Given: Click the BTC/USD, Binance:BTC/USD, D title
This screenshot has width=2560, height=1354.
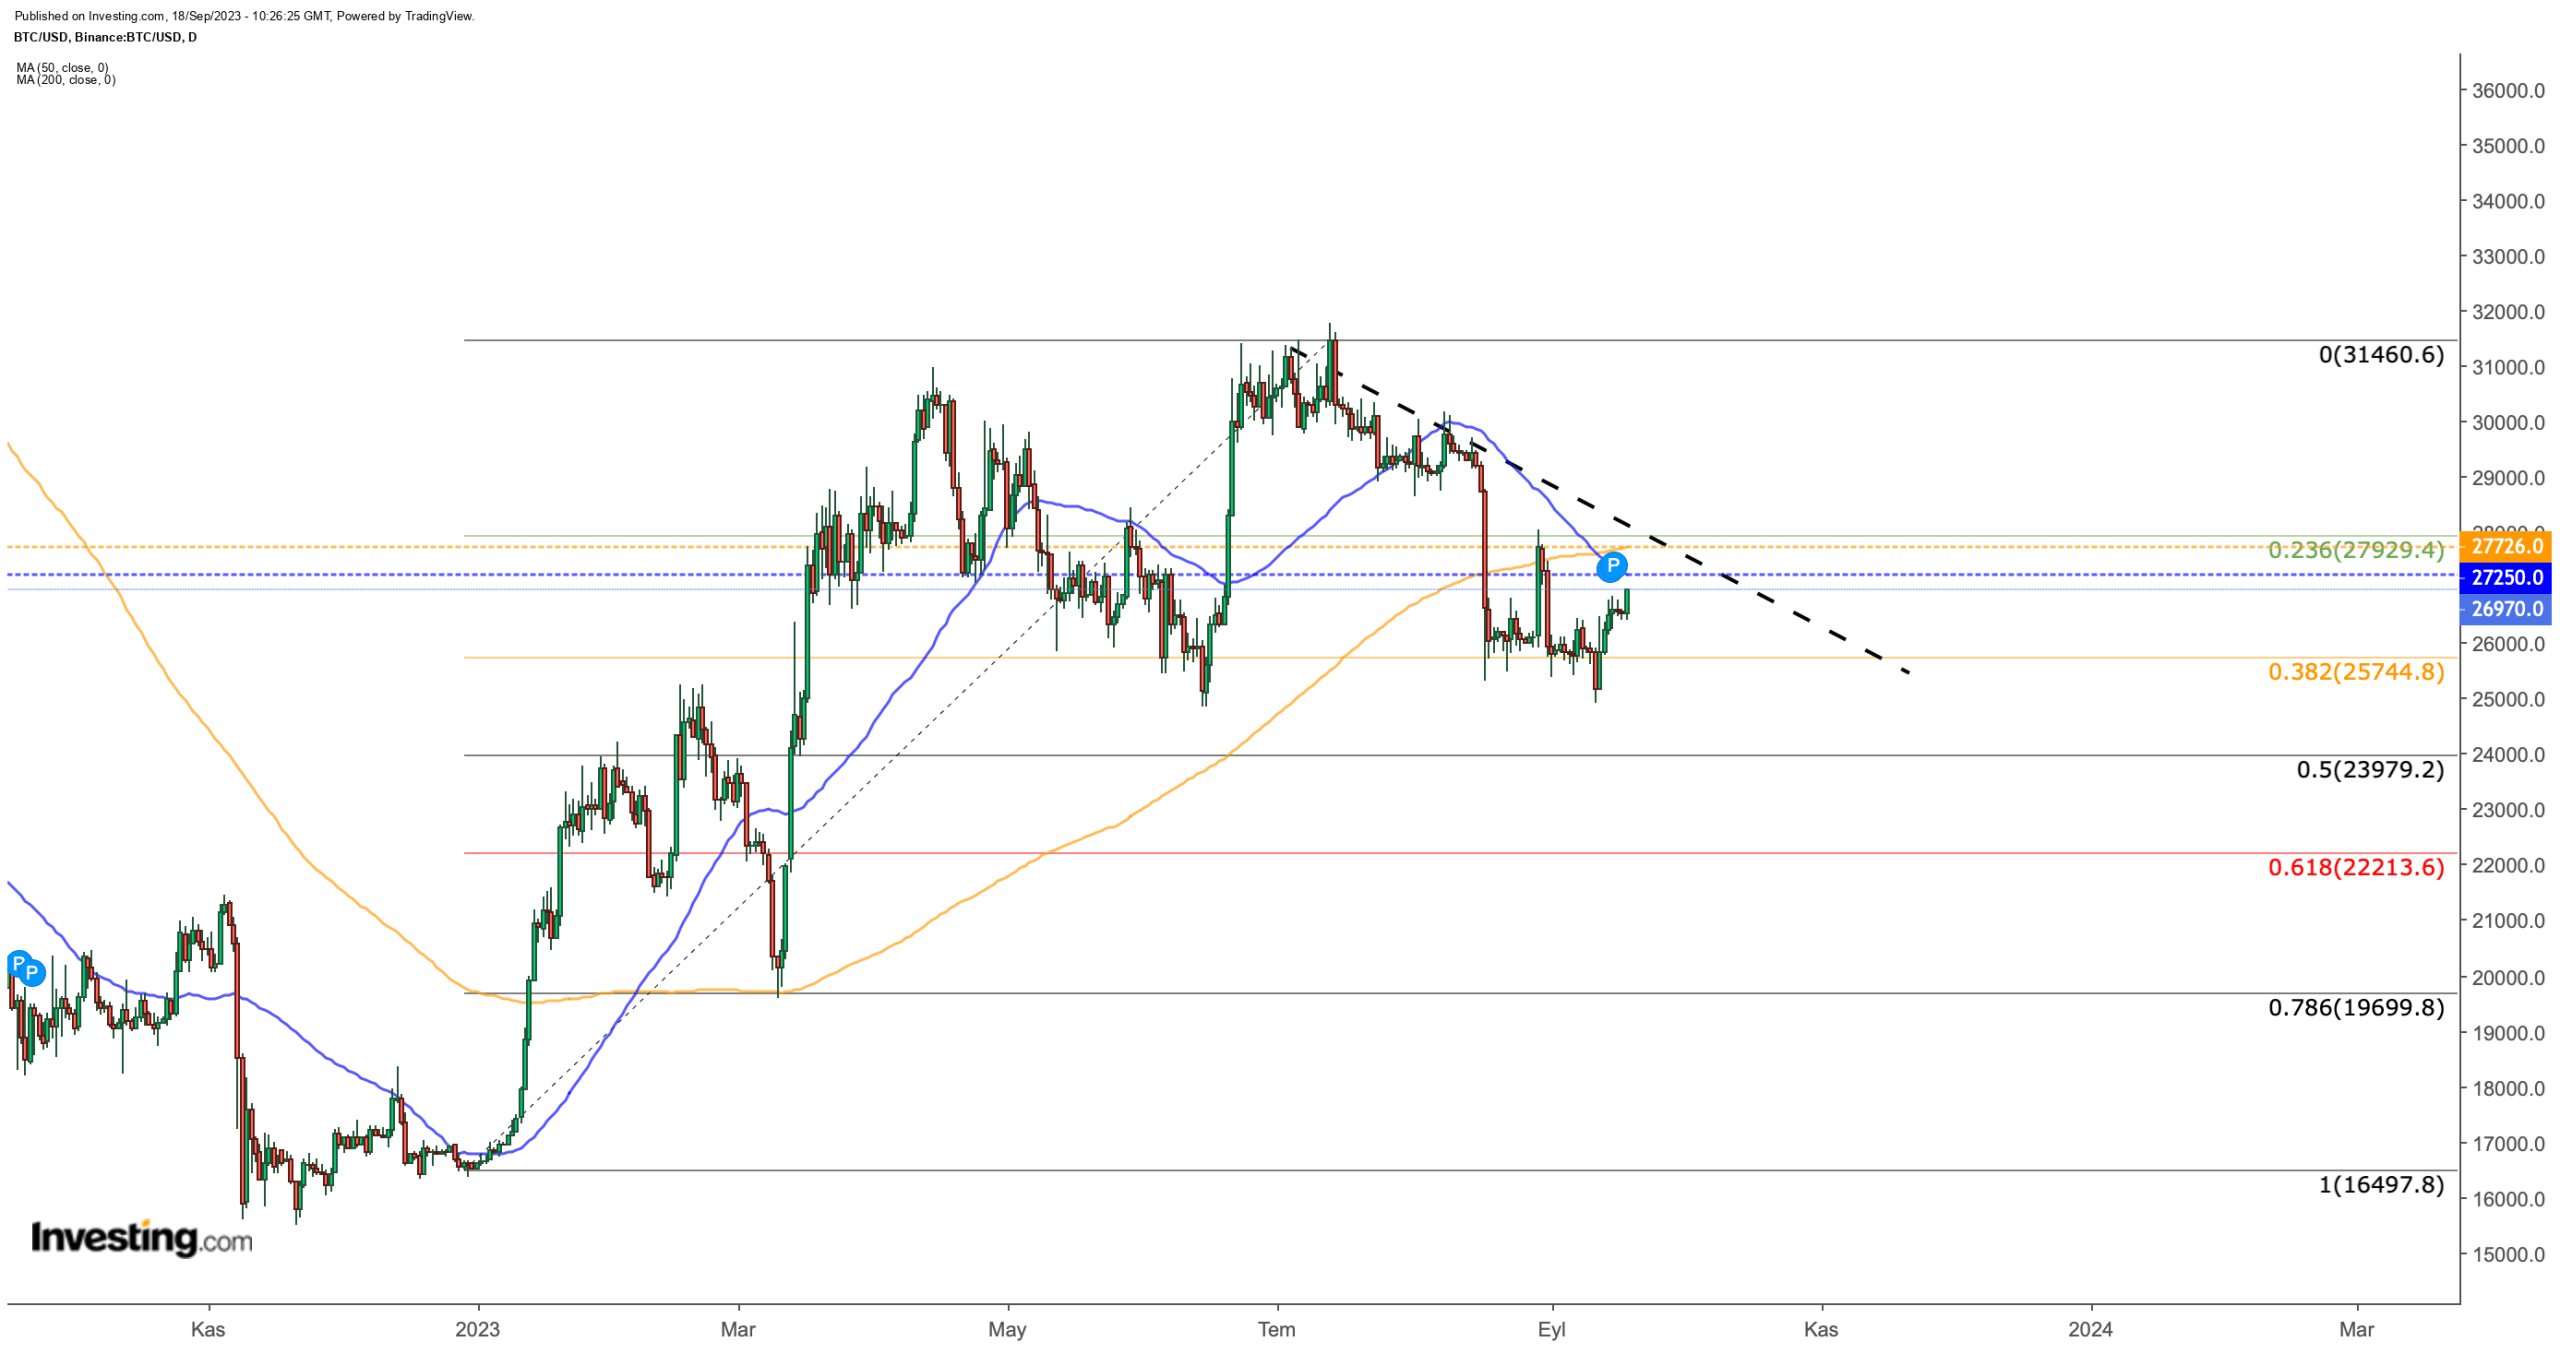Looking at the screenshot, I should point(105,37).
